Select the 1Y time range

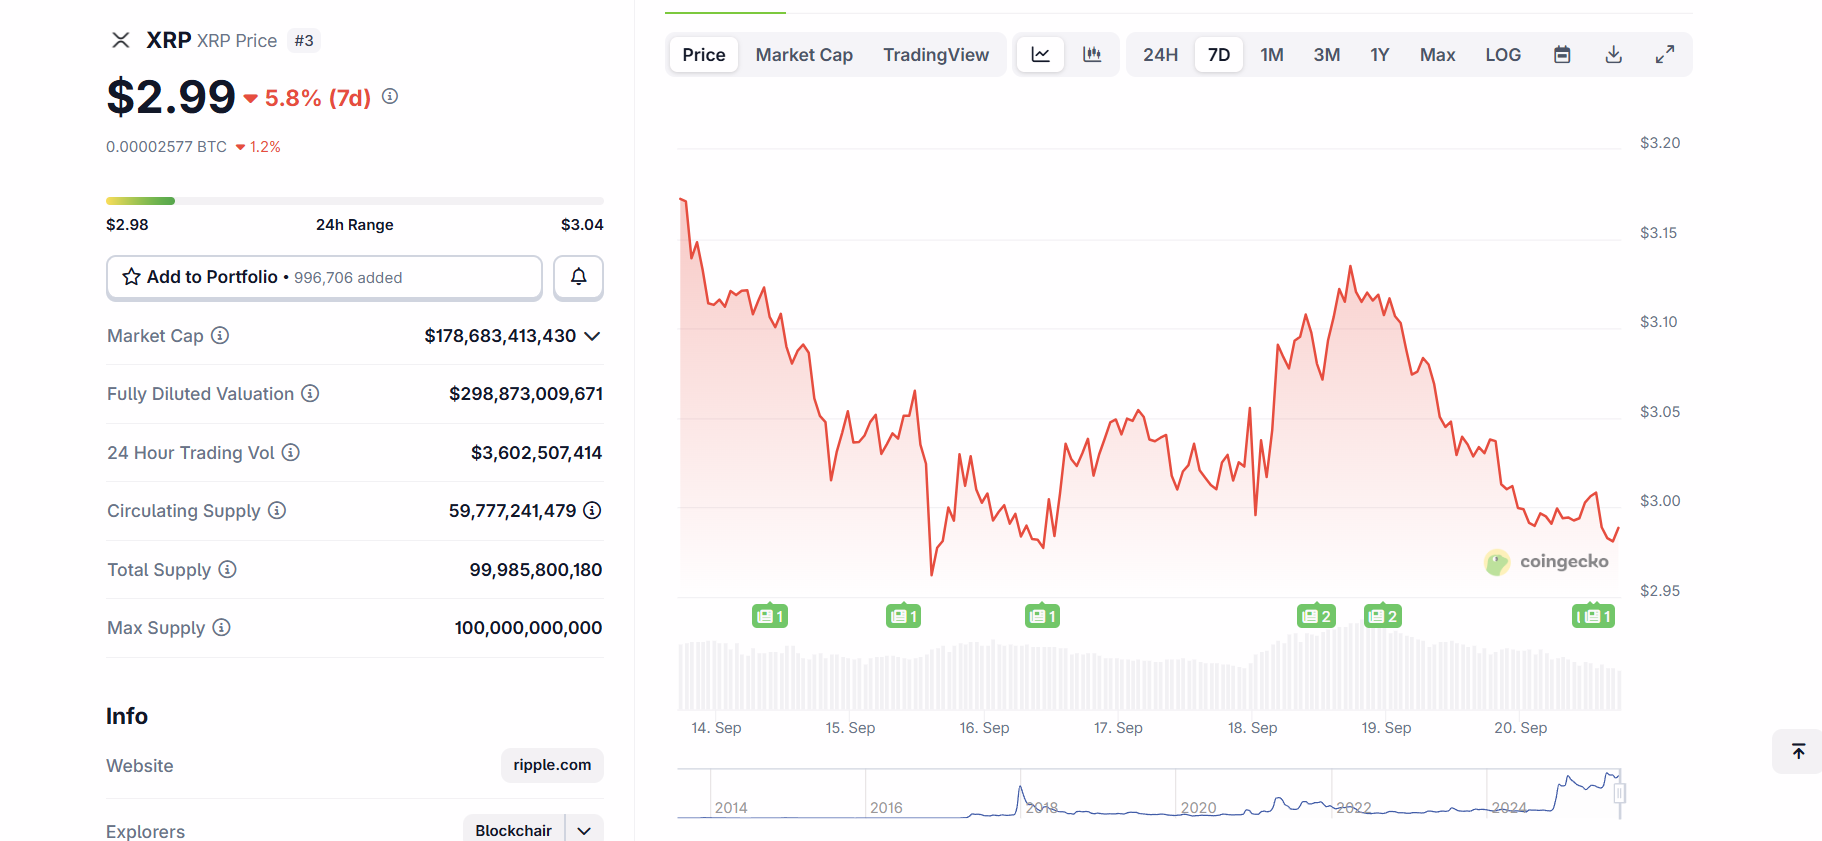point(1379,55)
